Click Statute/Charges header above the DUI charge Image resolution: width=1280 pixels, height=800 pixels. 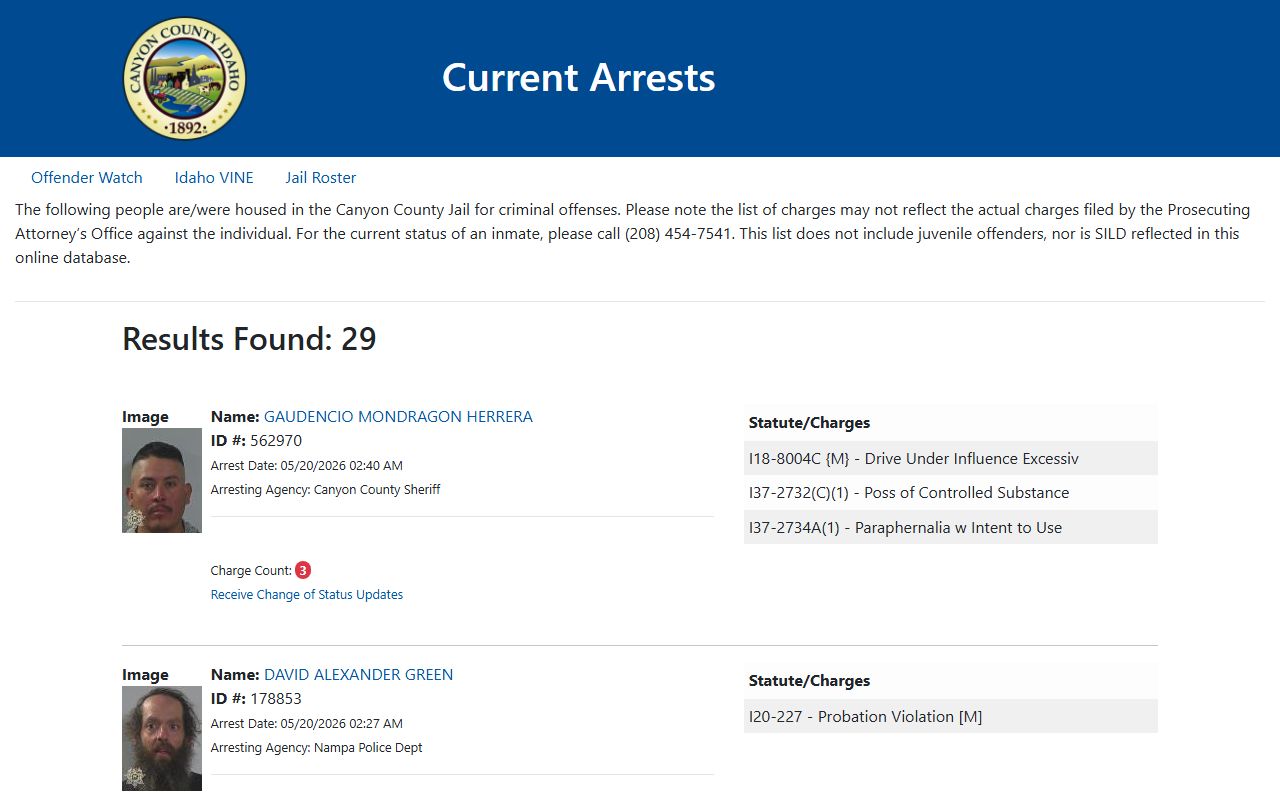click(x=810, y=423)
